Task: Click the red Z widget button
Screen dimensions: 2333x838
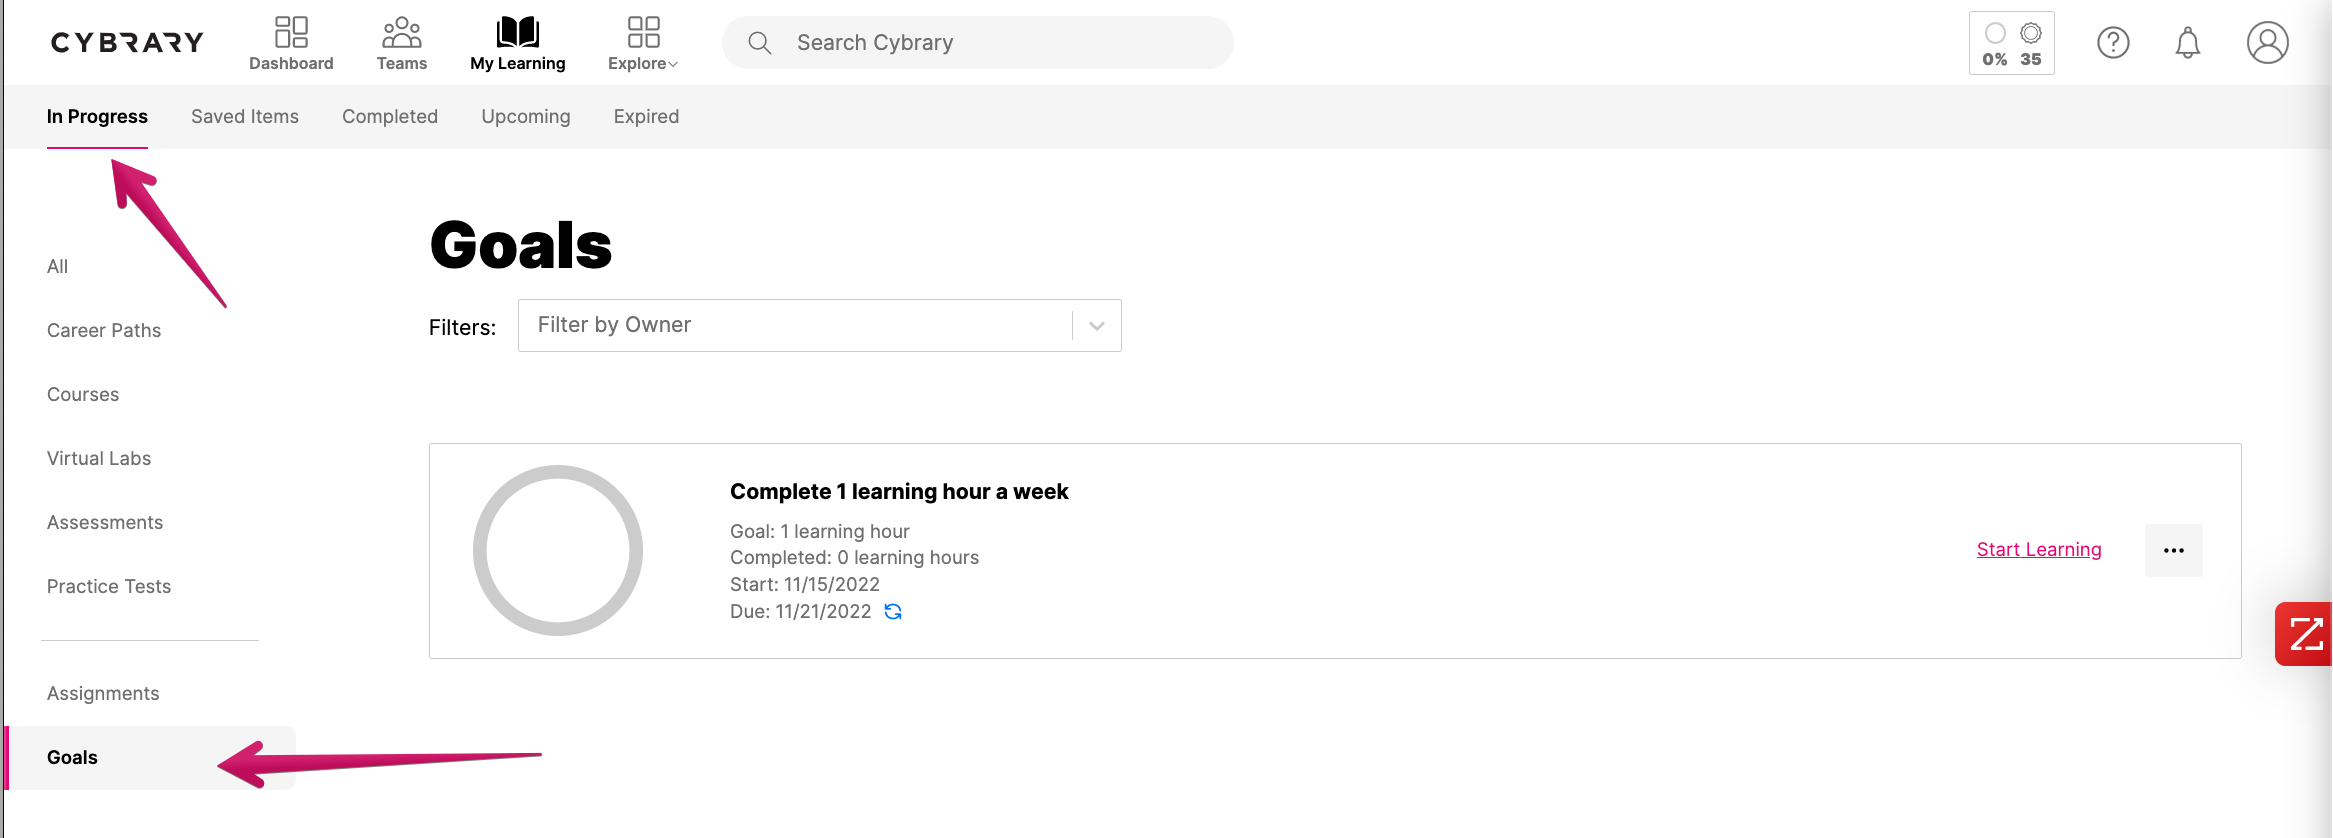Action: pyautogui.click(x=2304, y=634)
